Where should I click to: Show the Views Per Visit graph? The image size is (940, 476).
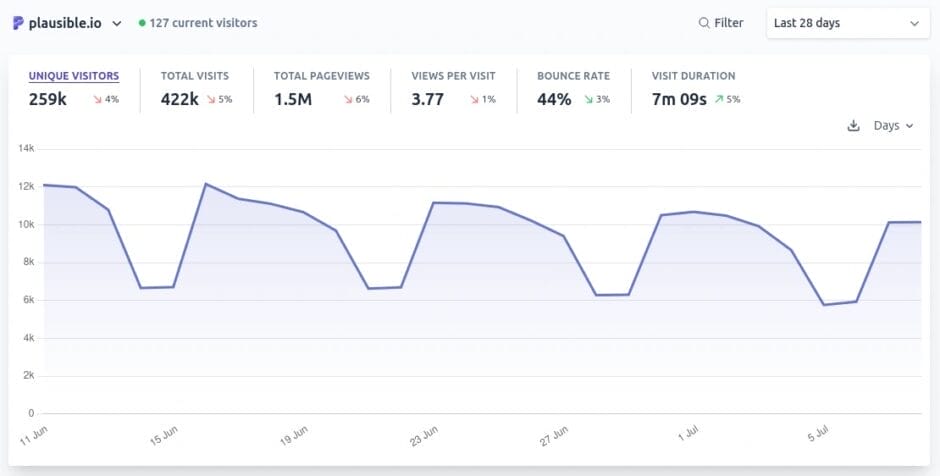click(453, 76)
